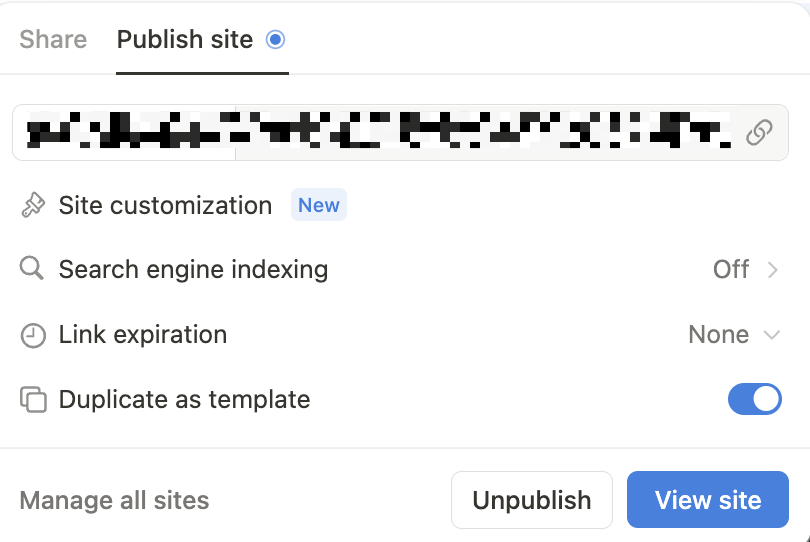Click the Off value for indexing
Viewport: 810px width, 542px height.
tap(731, 269)
